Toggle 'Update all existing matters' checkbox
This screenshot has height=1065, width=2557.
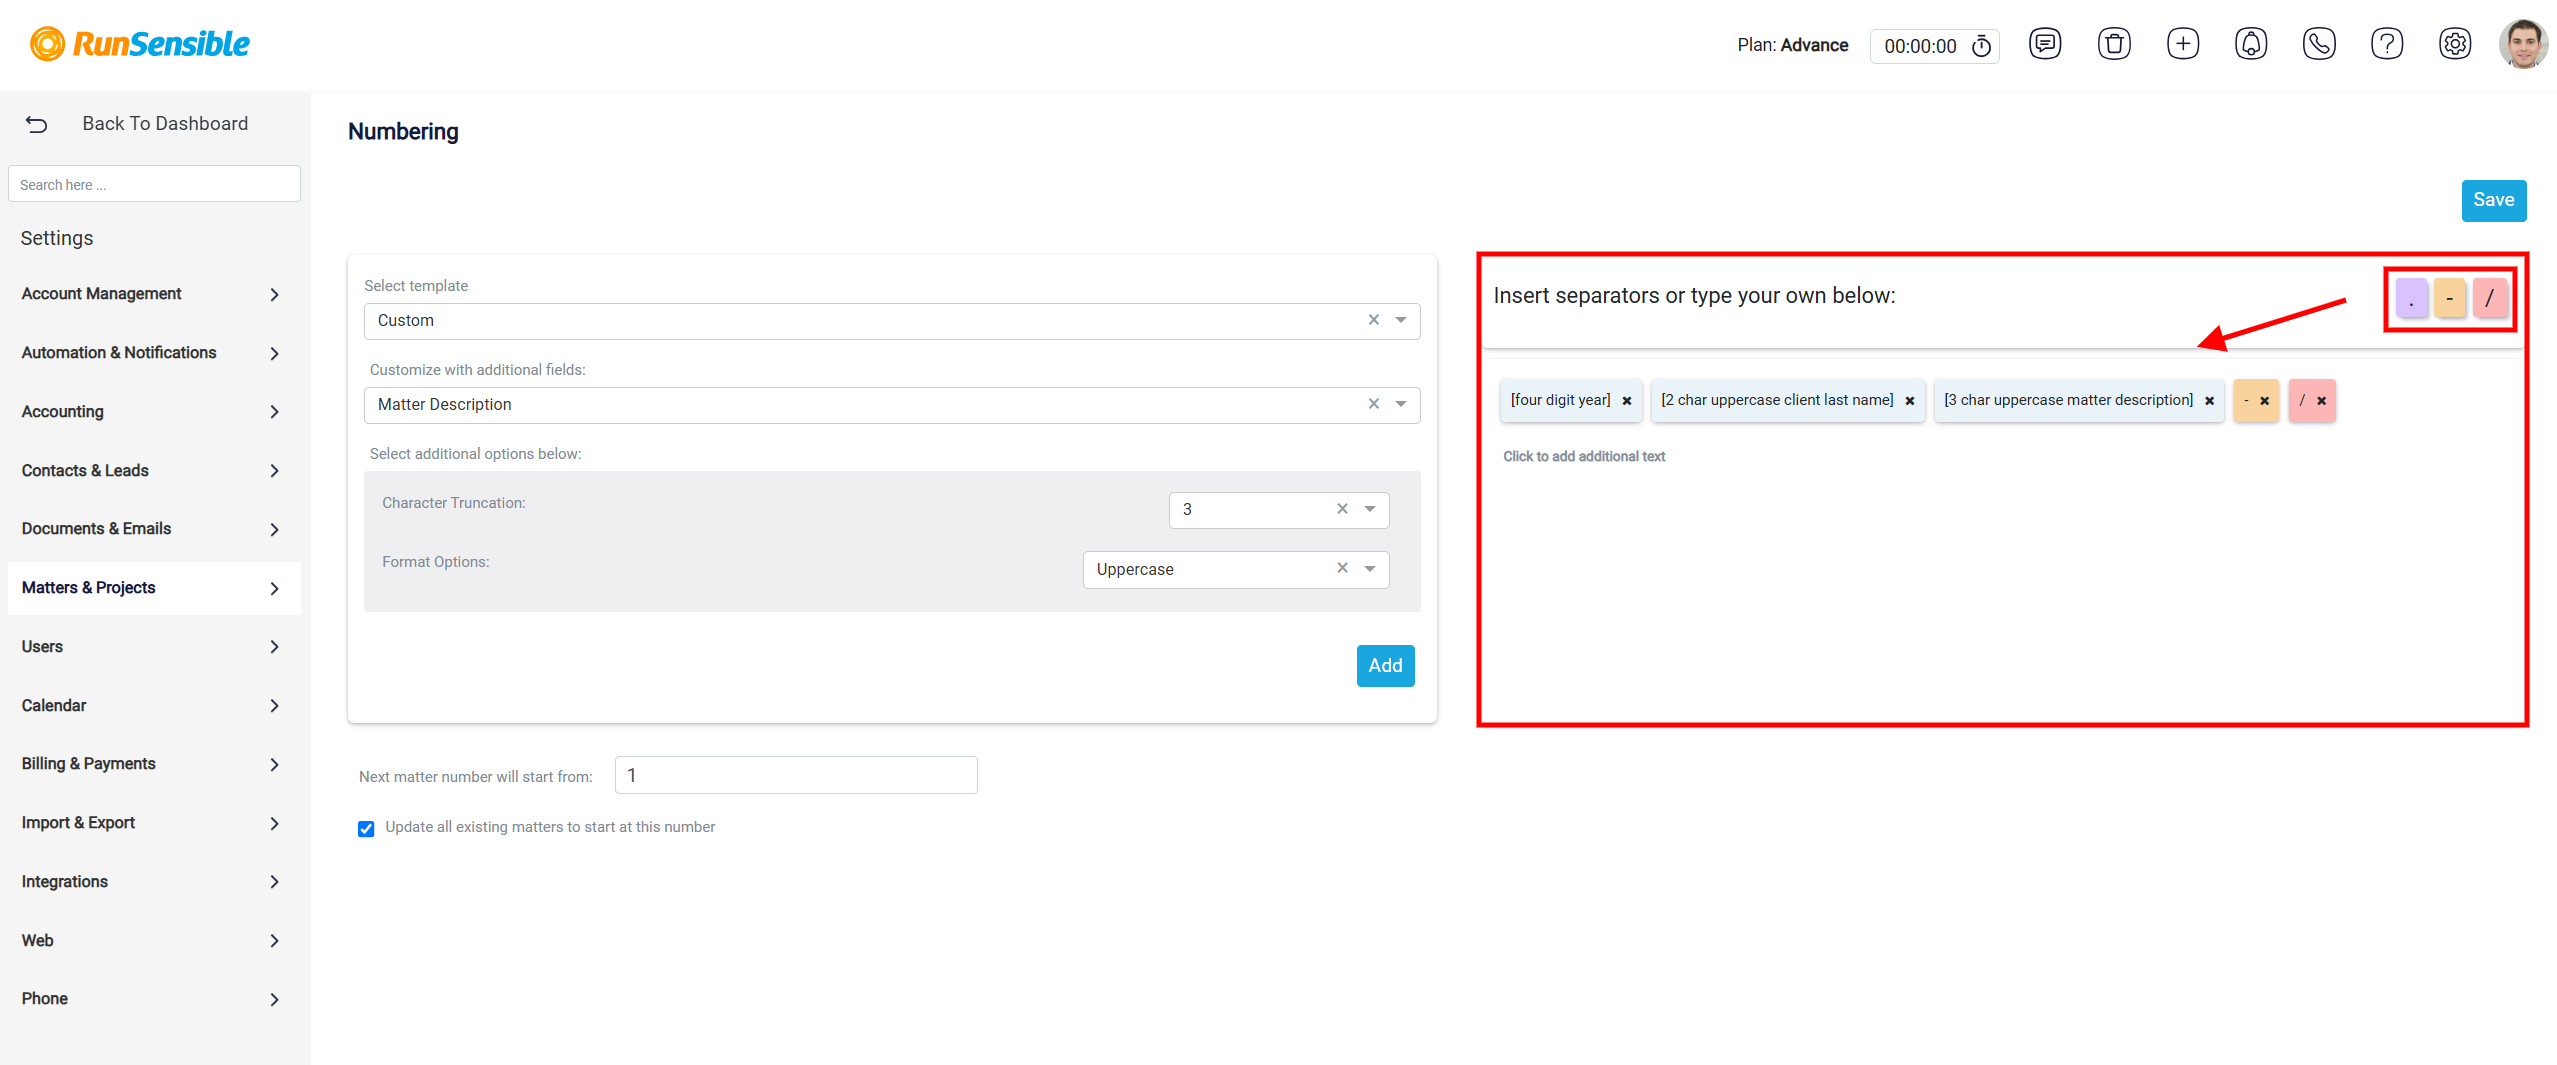366,828
